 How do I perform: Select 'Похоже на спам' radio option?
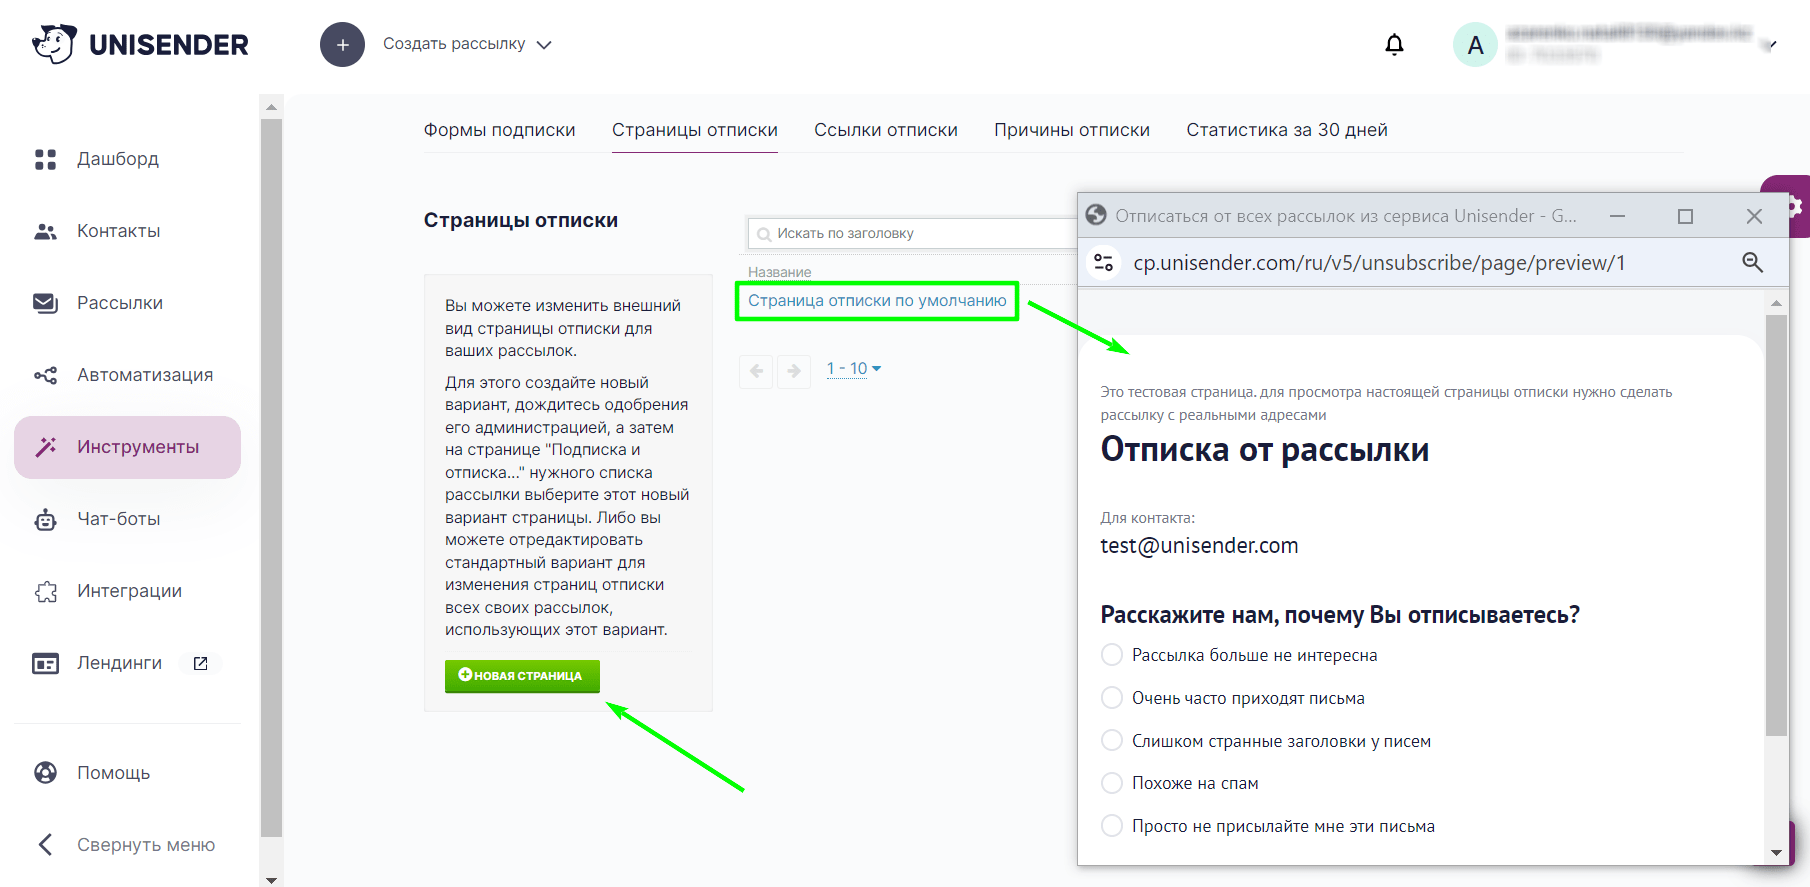coord(1112,783)
